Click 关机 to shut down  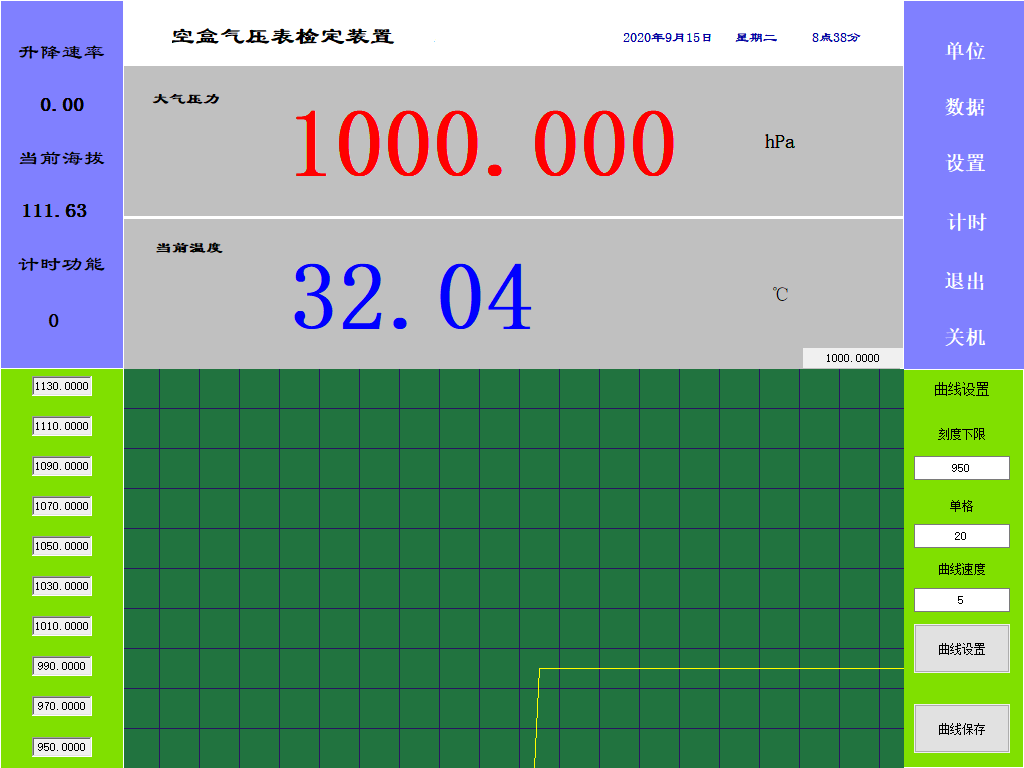pos(965,337)
